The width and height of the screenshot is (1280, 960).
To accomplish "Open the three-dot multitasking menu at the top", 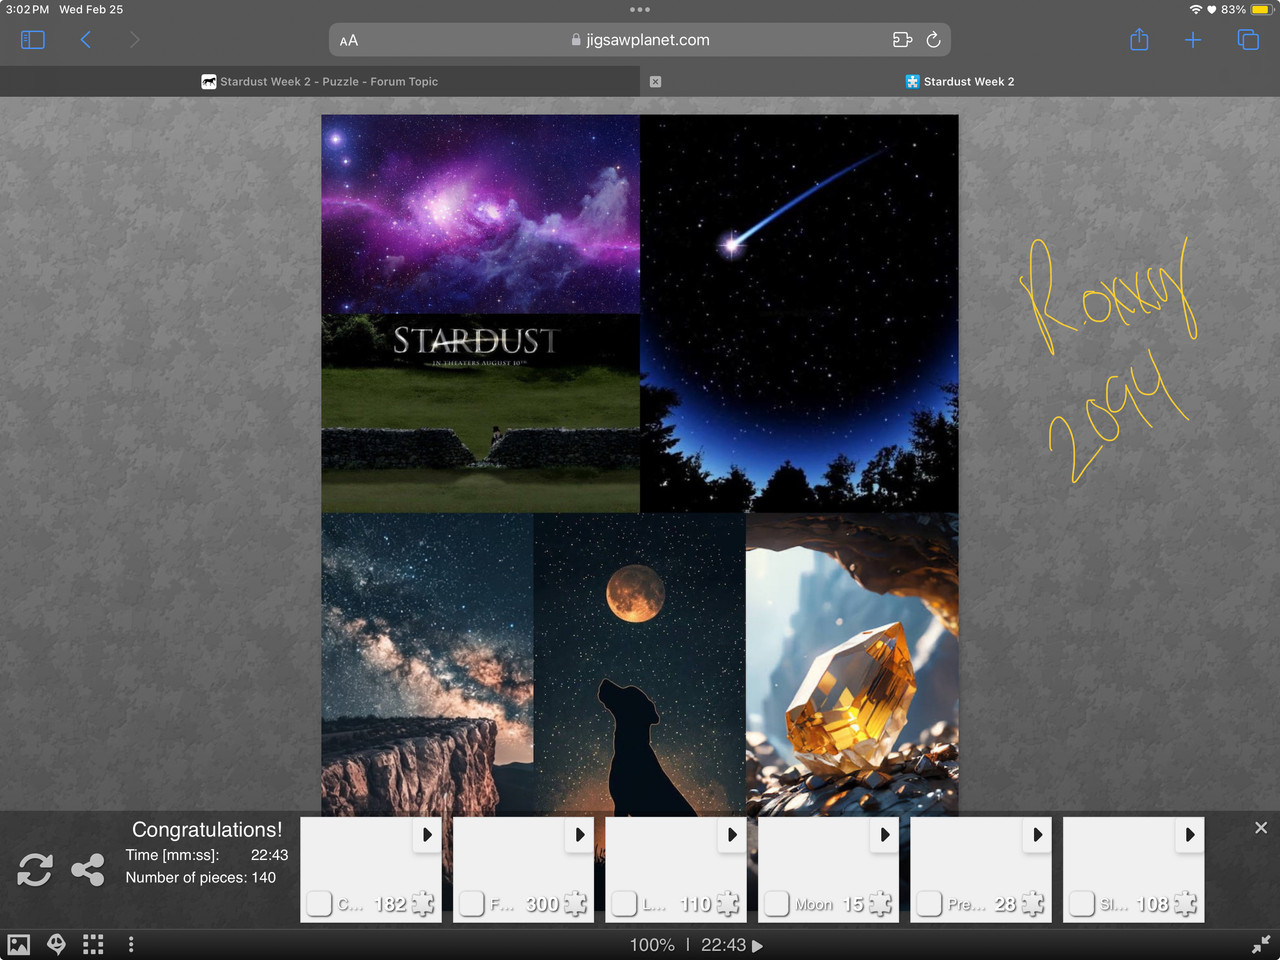I will (640, 9).
